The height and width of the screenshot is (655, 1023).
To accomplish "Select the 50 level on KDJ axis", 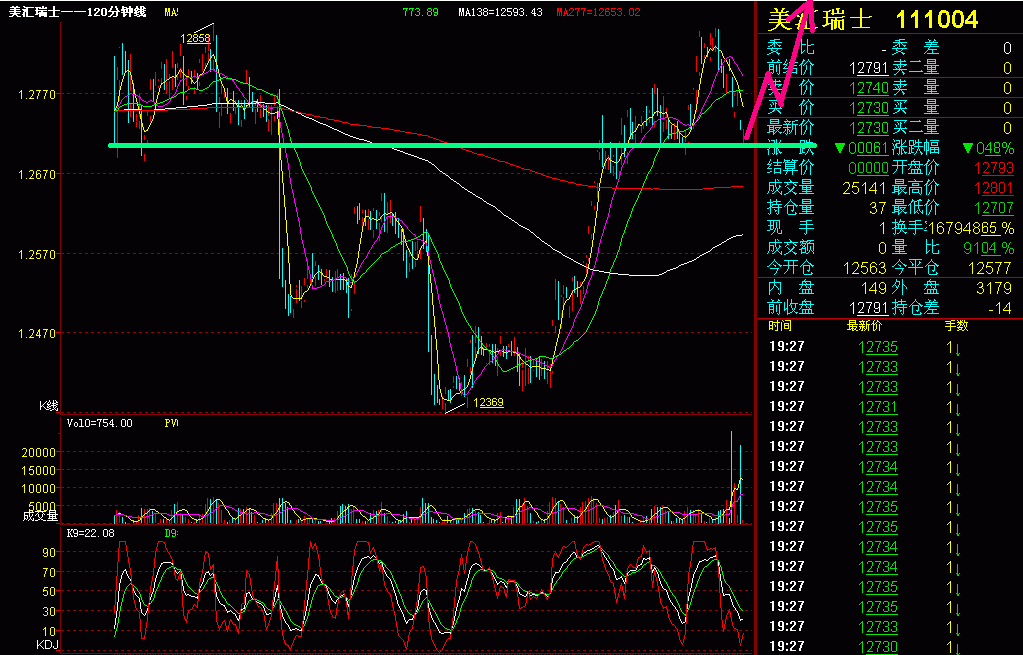I will click(49, 592).
